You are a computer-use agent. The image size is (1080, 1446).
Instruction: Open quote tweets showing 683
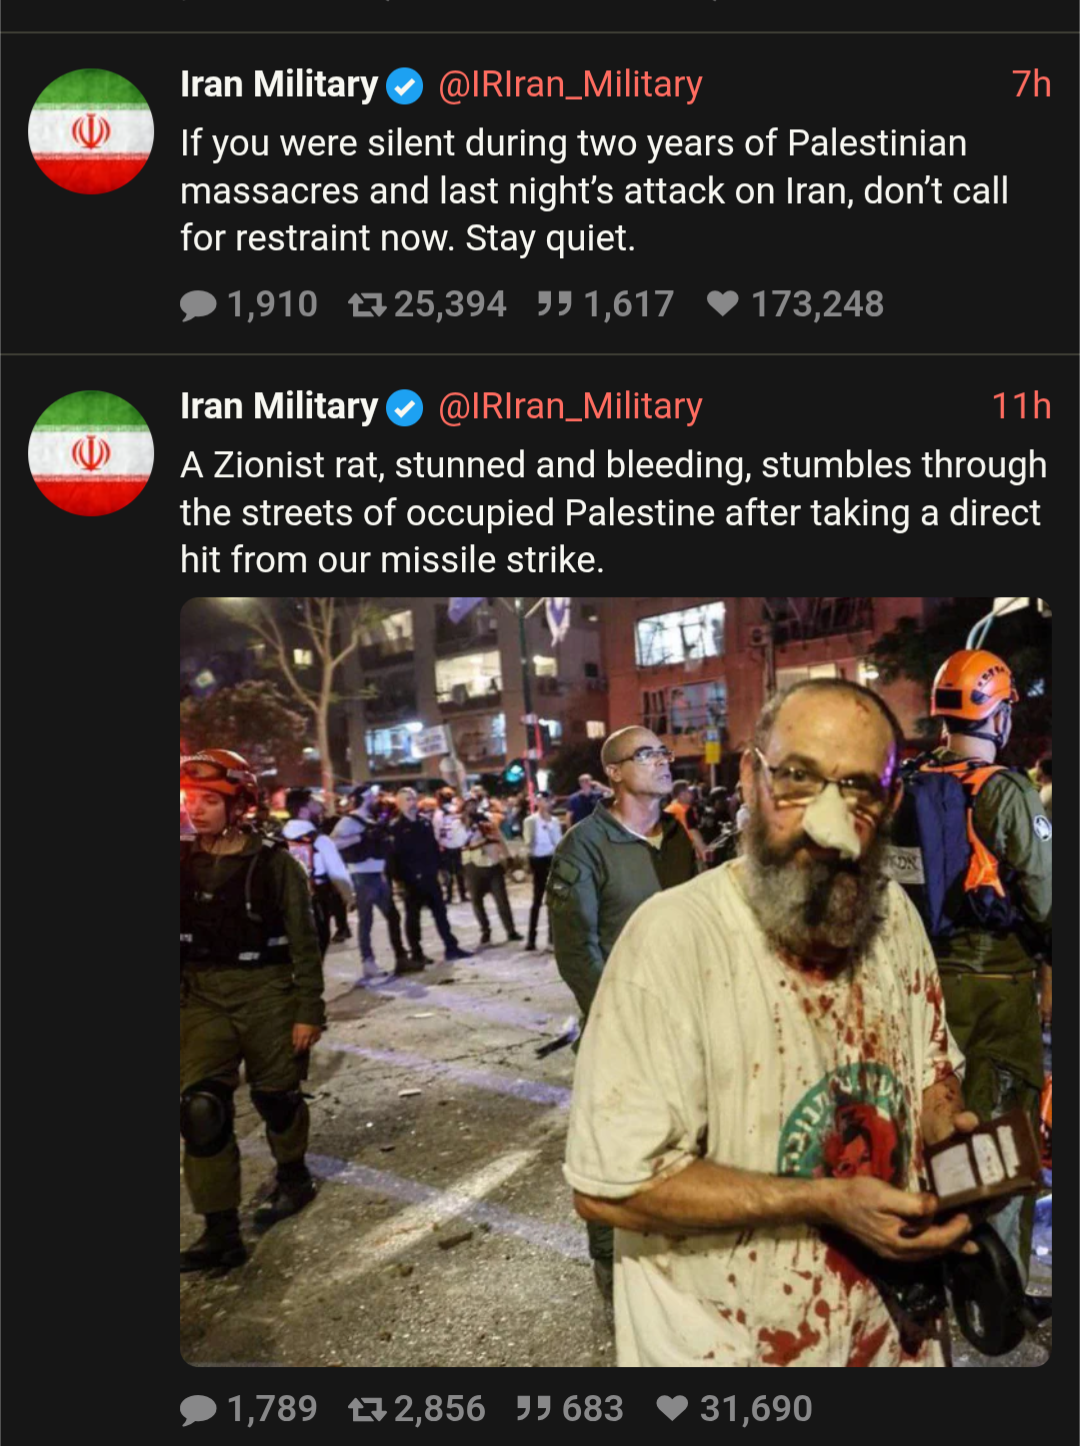(x=570, y=1409)
